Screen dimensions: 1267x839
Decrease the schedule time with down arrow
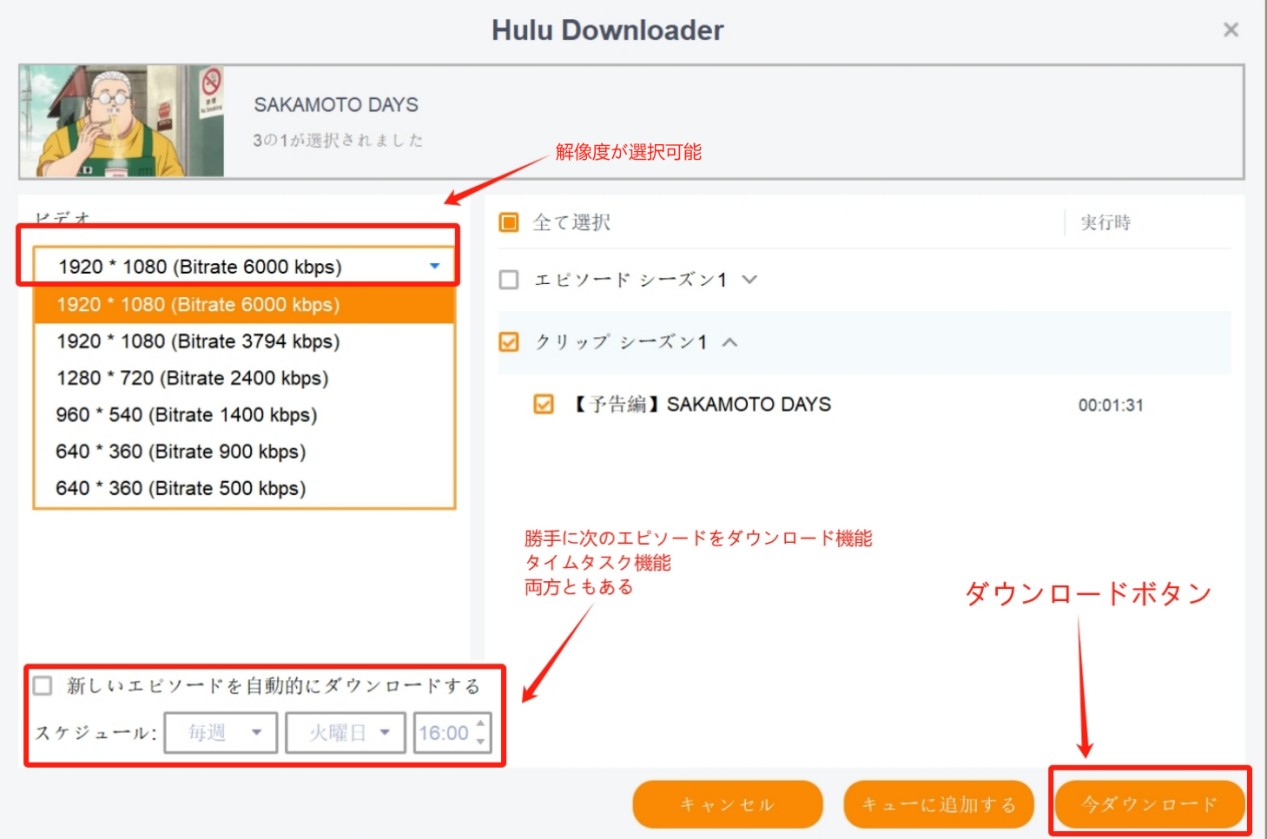(481, 742)
